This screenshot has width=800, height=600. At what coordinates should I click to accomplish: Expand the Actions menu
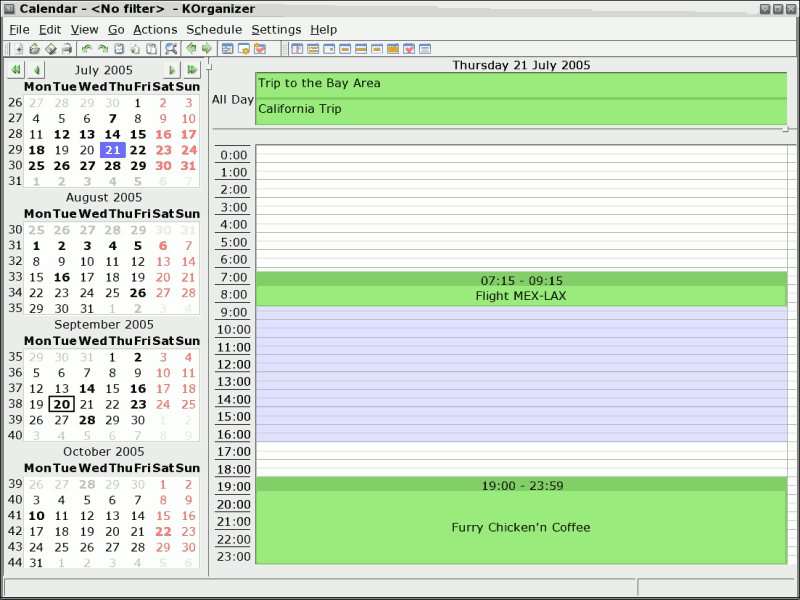click(155, 30)
